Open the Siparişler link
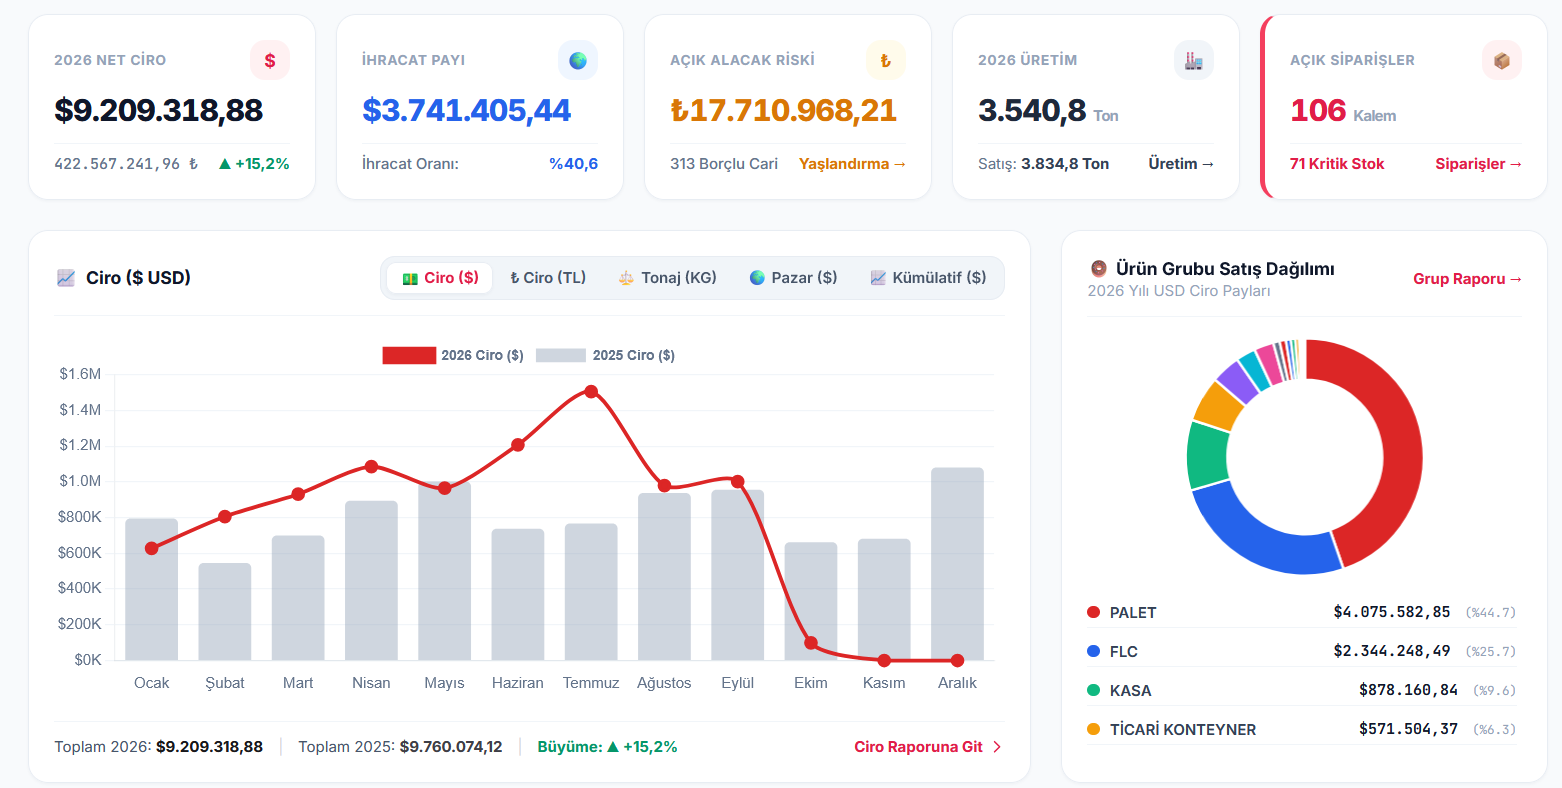Screen dimensions: 1562x788 (x=1479, y=164)
